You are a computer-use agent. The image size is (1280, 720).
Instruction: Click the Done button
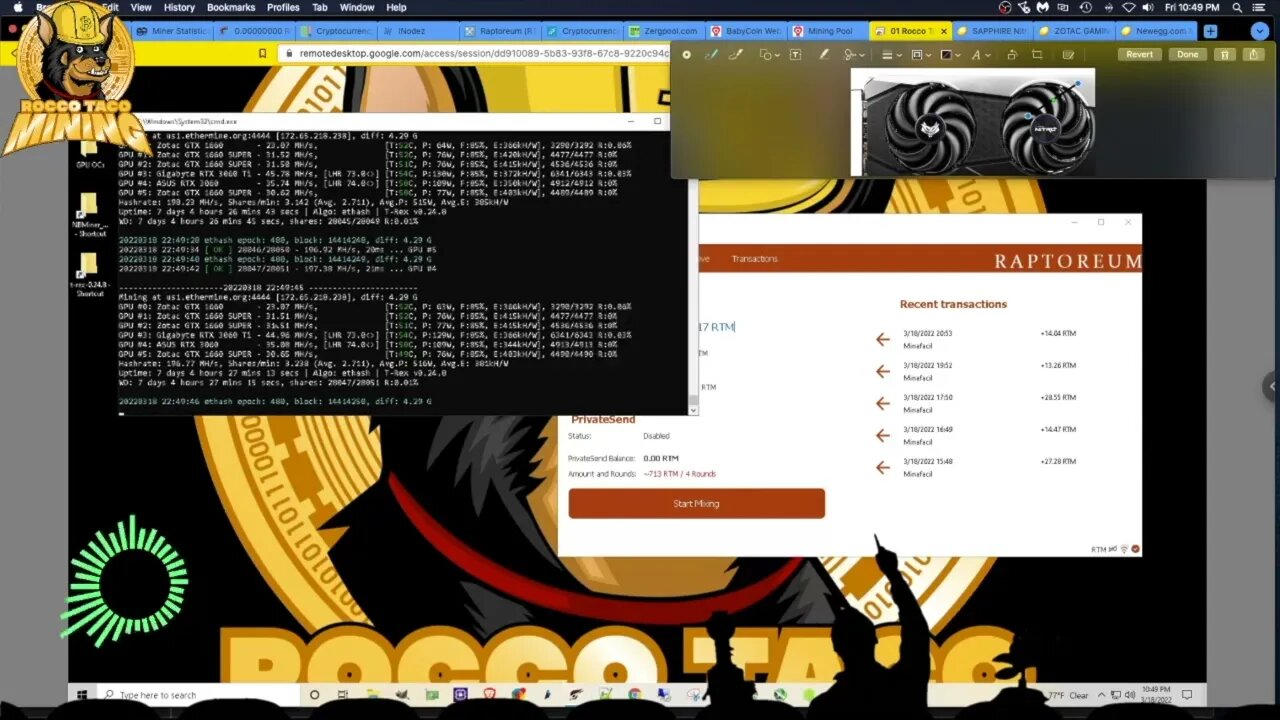pos(1187,54)
